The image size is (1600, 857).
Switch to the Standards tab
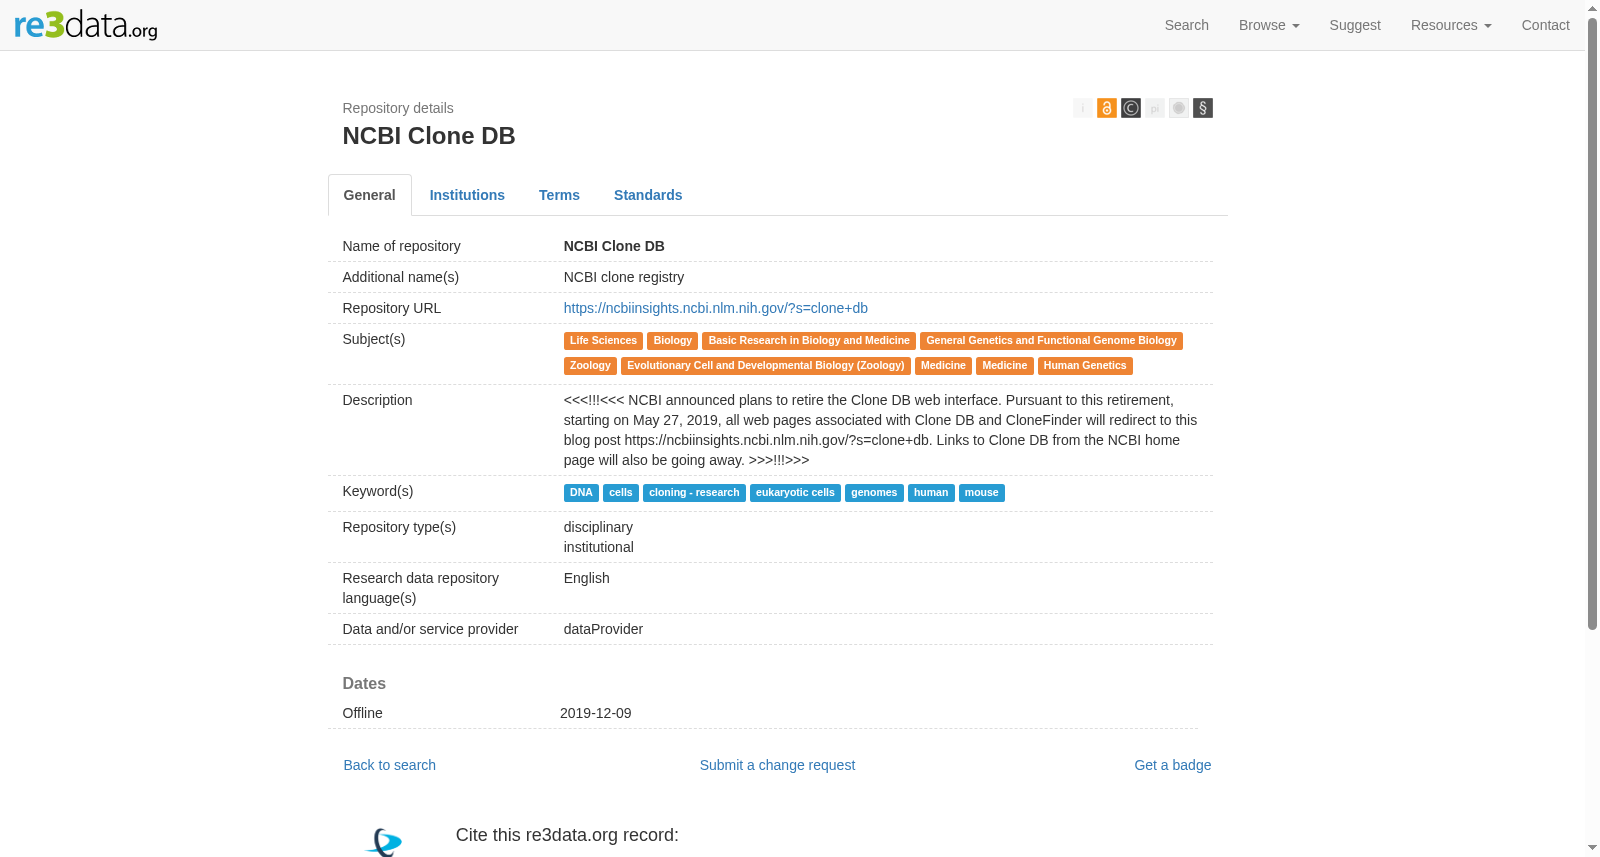648,195
